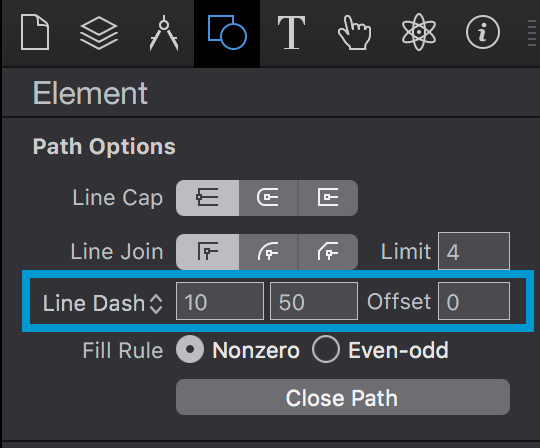This screenshot has width=540, height=448.
Task: Choose the butt Line Cap option
Action: [207, 198]
